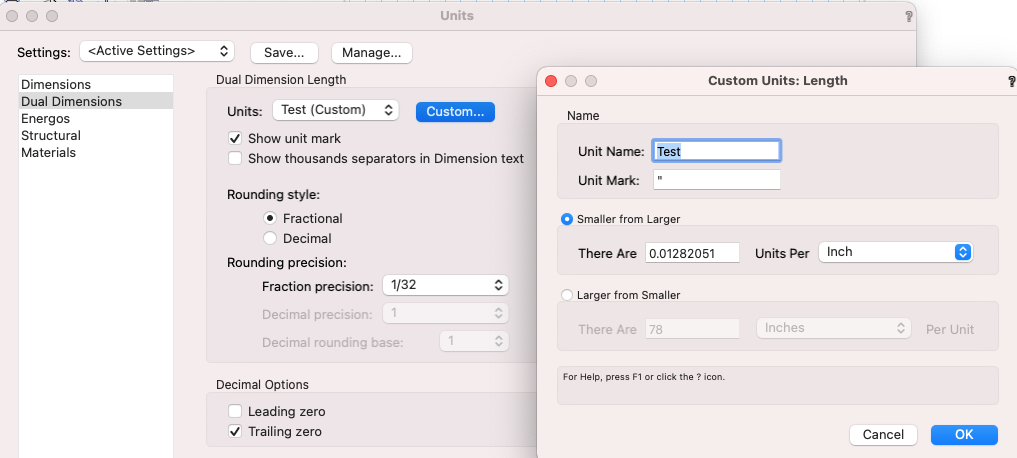Select the Fractional rounding style

[x=270, y=218]
